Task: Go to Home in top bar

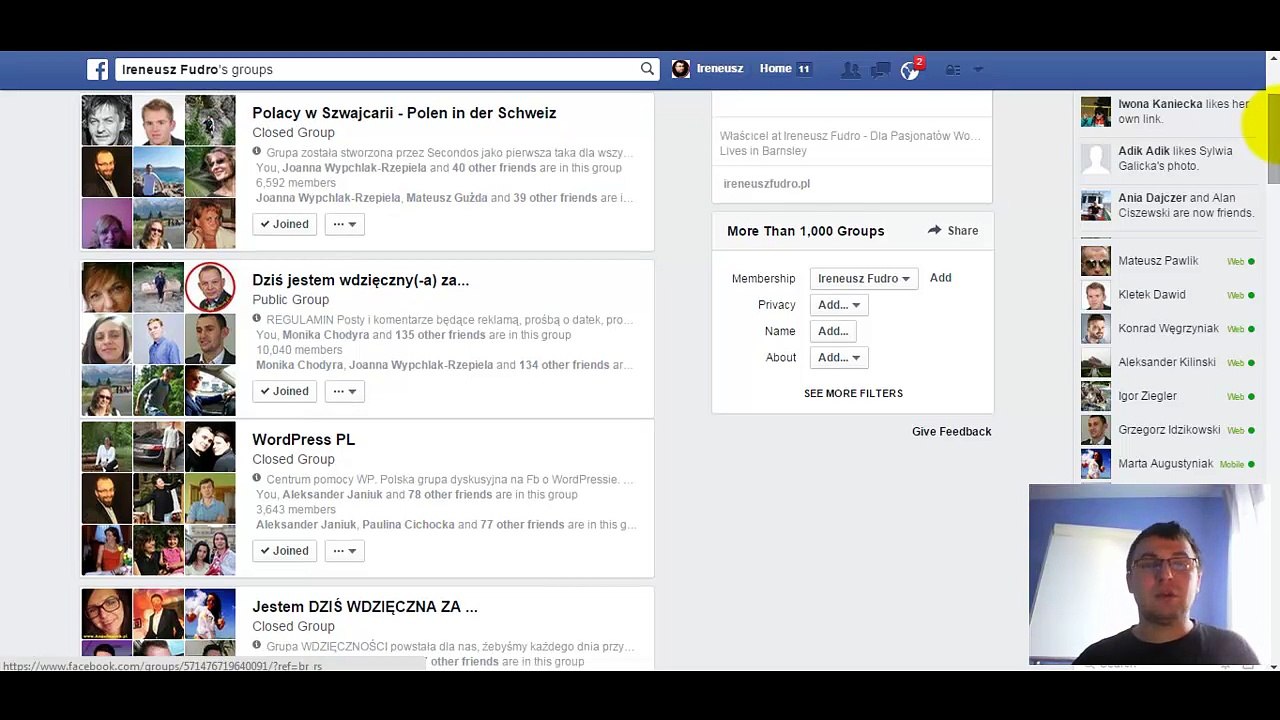Action: coord(775,69)
